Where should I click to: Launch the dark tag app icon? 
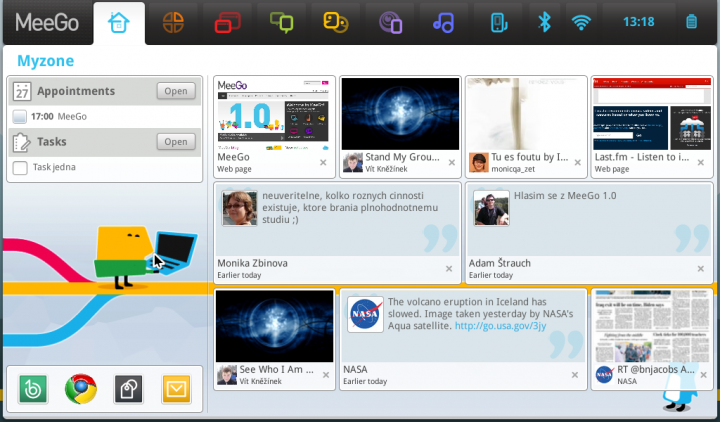[x=129, y=389]
